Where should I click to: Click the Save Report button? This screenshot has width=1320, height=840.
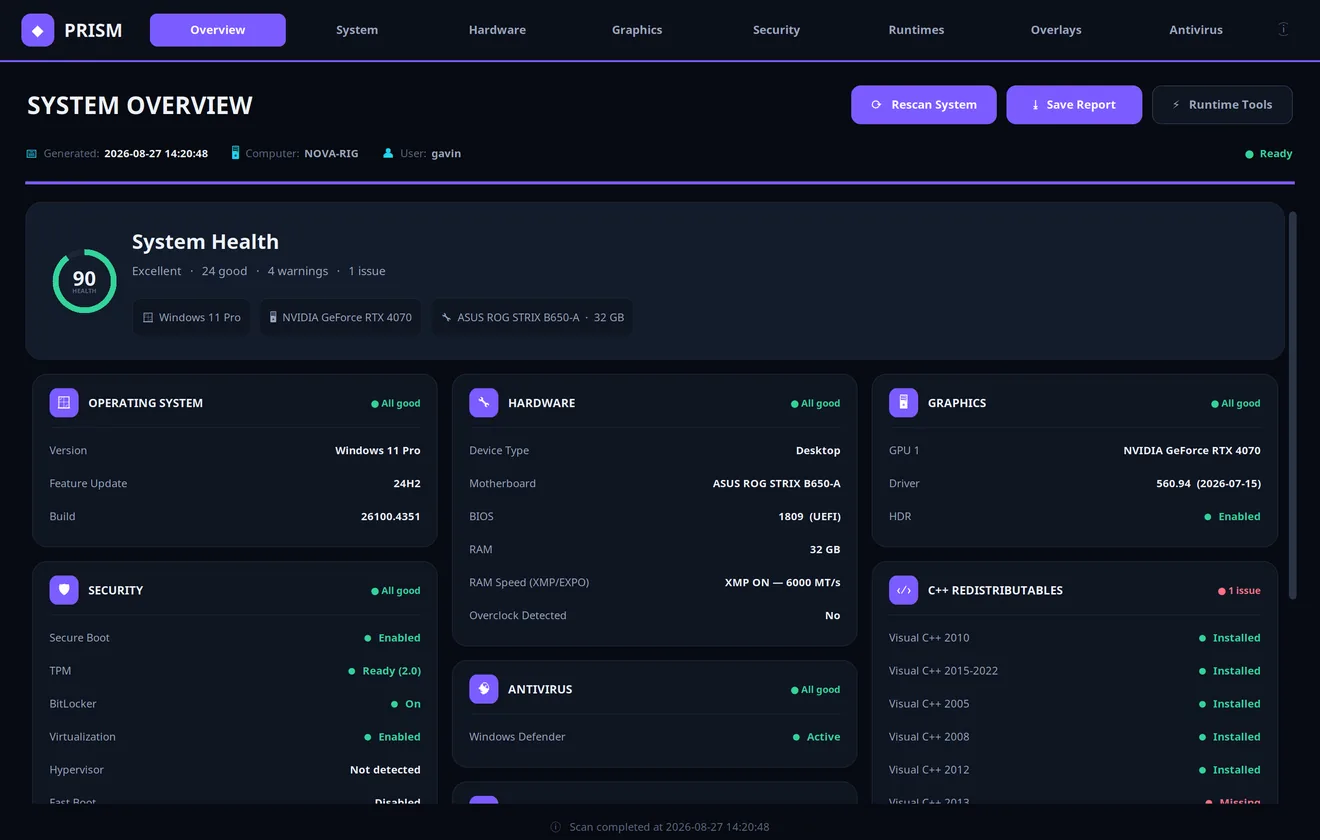[1074, 105]
